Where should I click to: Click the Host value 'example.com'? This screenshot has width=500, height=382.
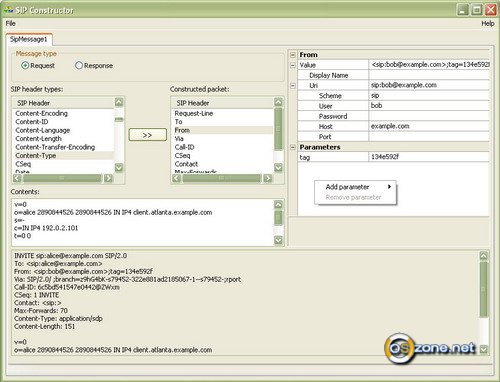(x=429, y=126)
